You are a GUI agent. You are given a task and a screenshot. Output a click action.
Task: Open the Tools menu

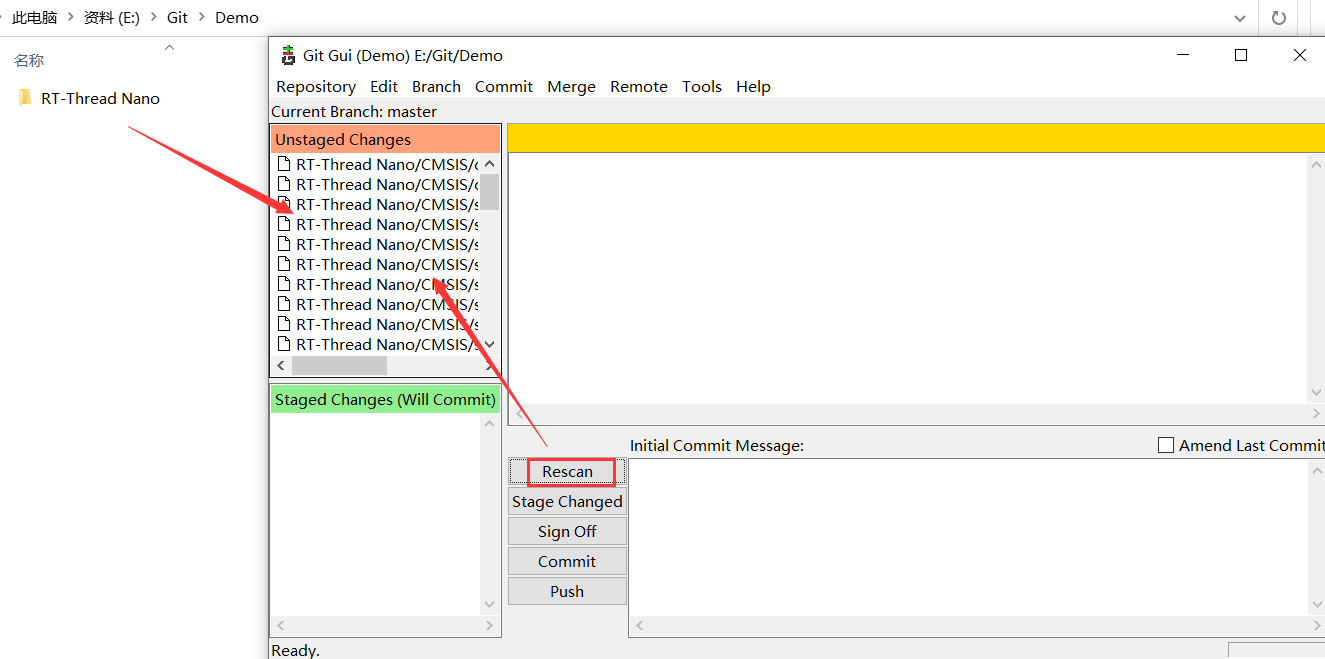coord(702,87)
